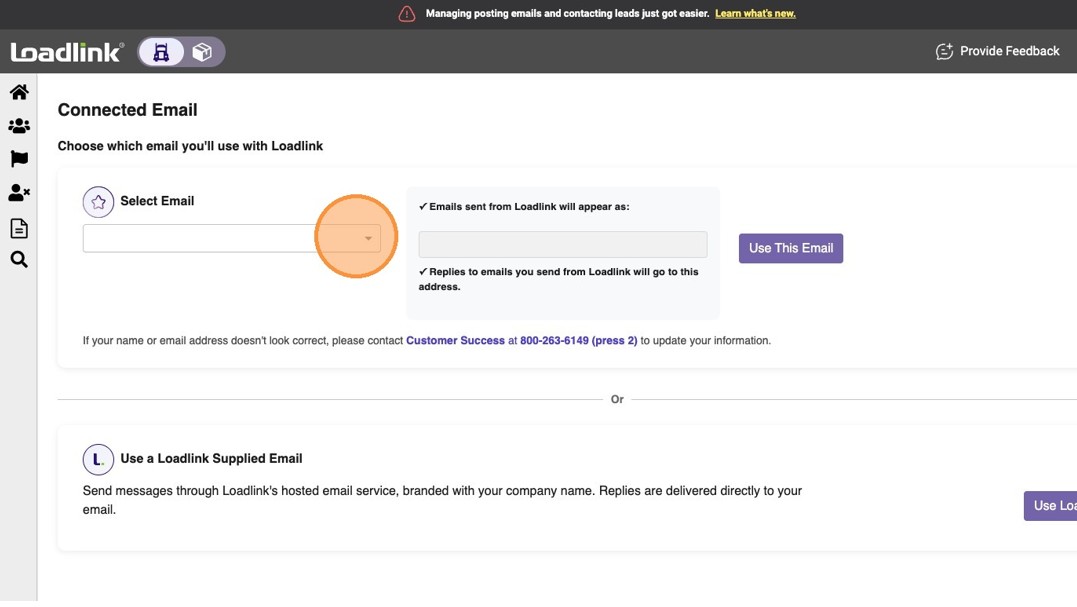
Task: Open the Customer Success link
Action: tap(455, 341)
